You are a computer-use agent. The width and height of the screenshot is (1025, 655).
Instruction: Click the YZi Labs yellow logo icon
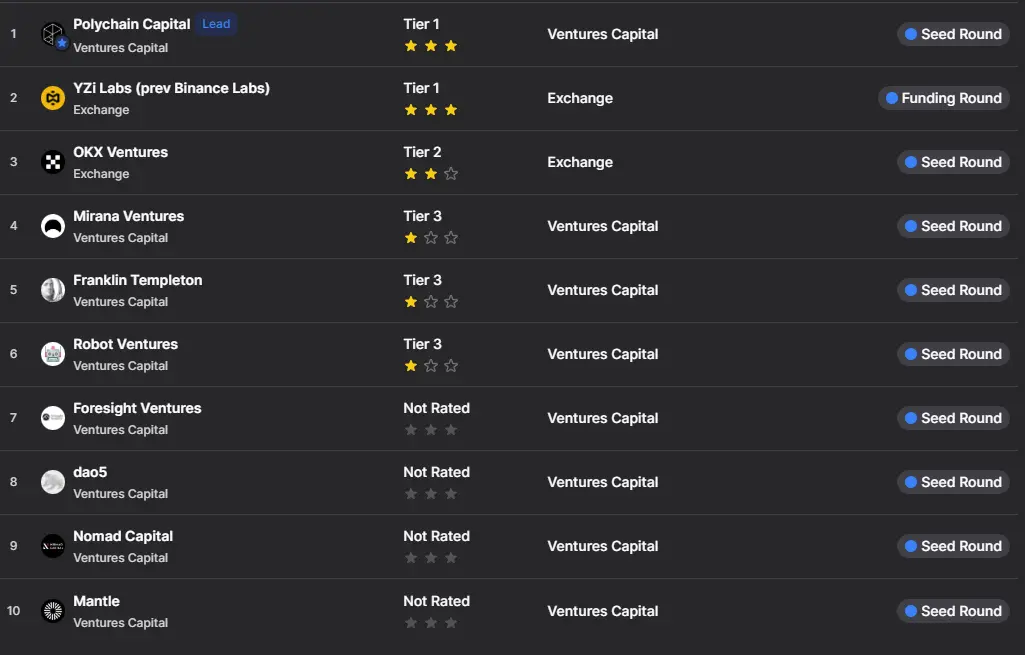pyautogui.click(x=53, y=98)
